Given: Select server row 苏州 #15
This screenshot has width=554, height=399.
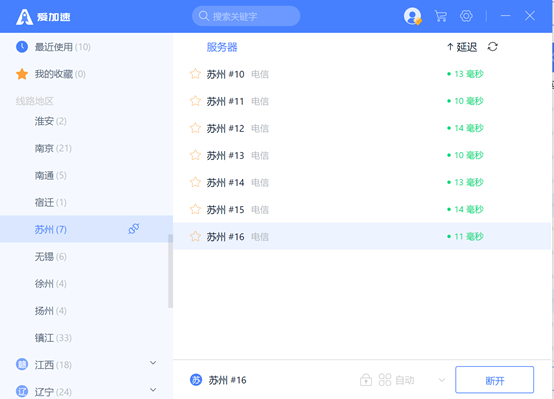Looking at the screenshot, I should tap(362, 209).
